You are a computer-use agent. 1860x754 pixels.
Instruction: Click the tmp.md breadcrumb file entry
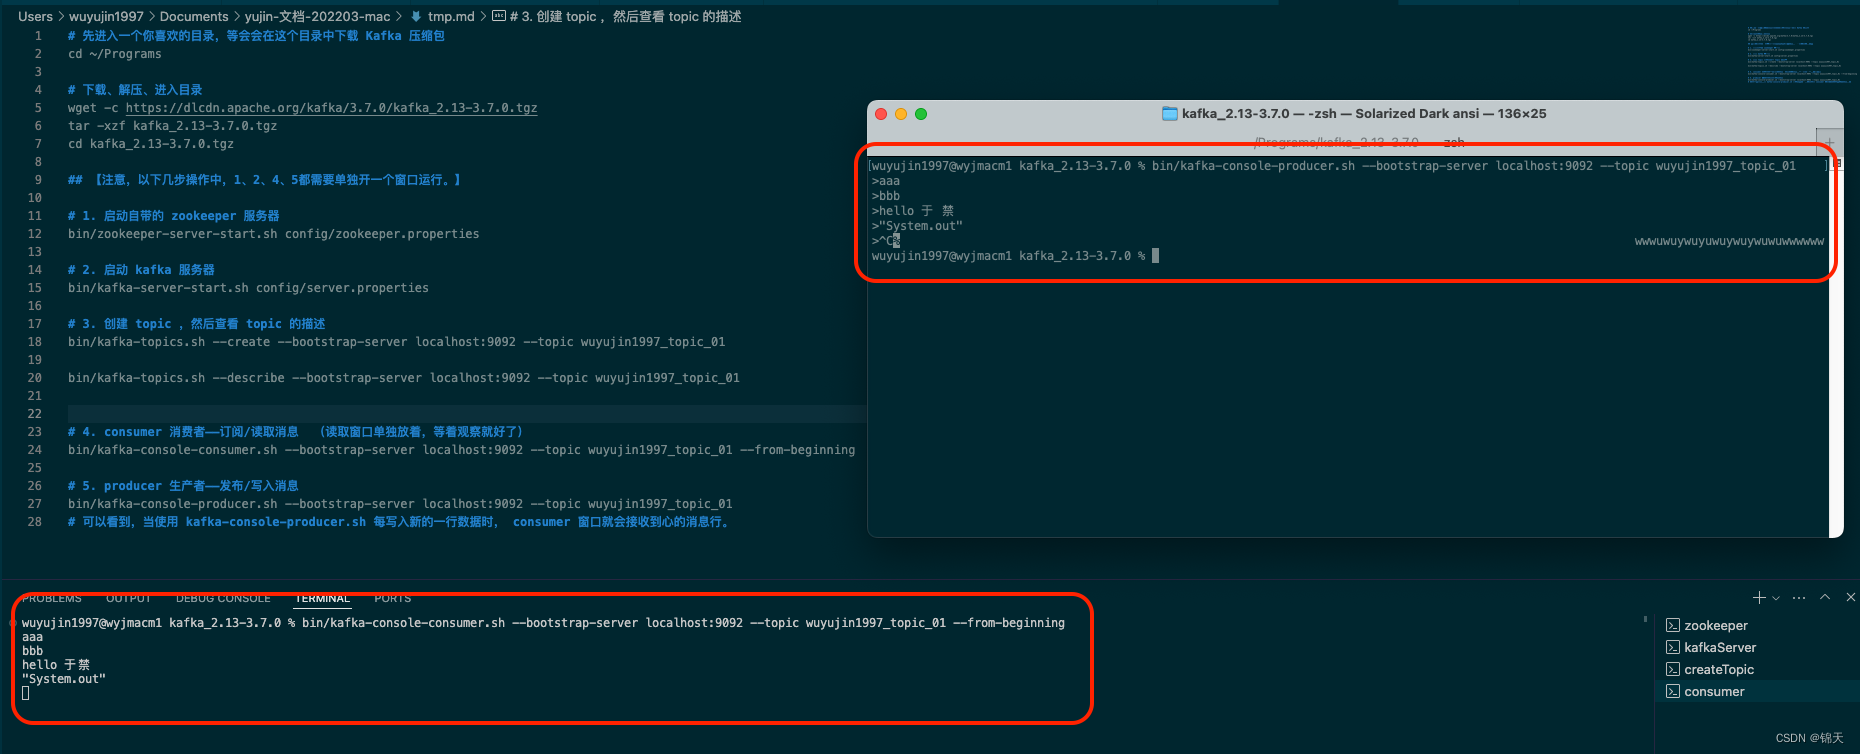pos(451,16)
